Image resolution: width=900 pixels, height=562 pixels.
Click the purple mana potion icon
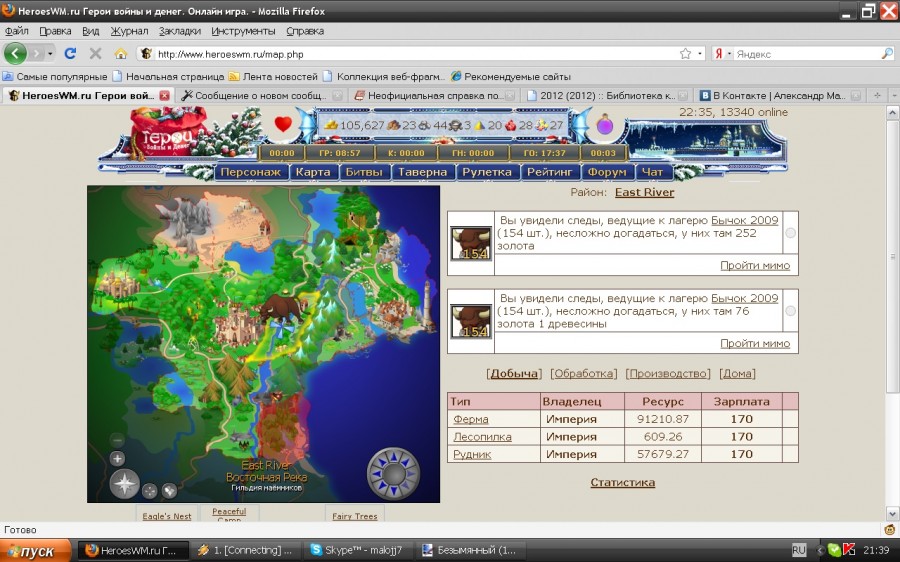click(x=605, y=126)
